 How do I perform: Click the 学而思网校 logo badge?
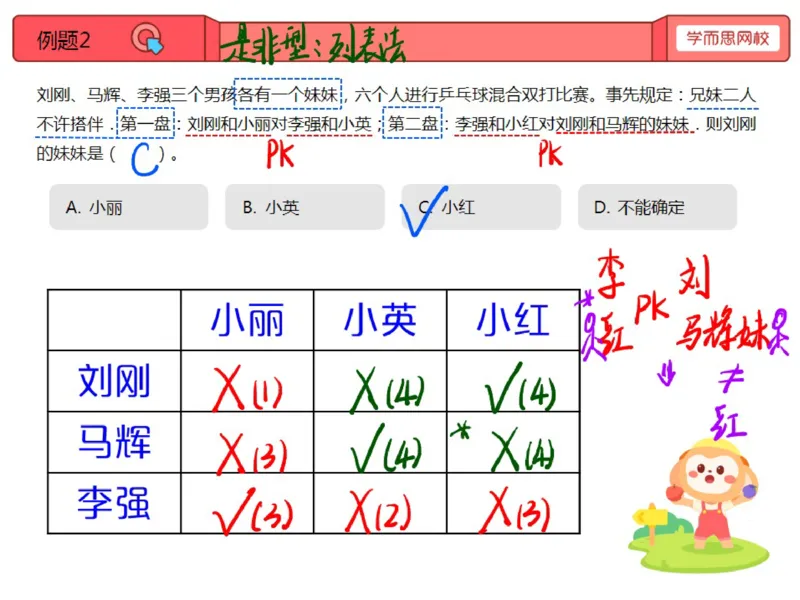[728, 38]
